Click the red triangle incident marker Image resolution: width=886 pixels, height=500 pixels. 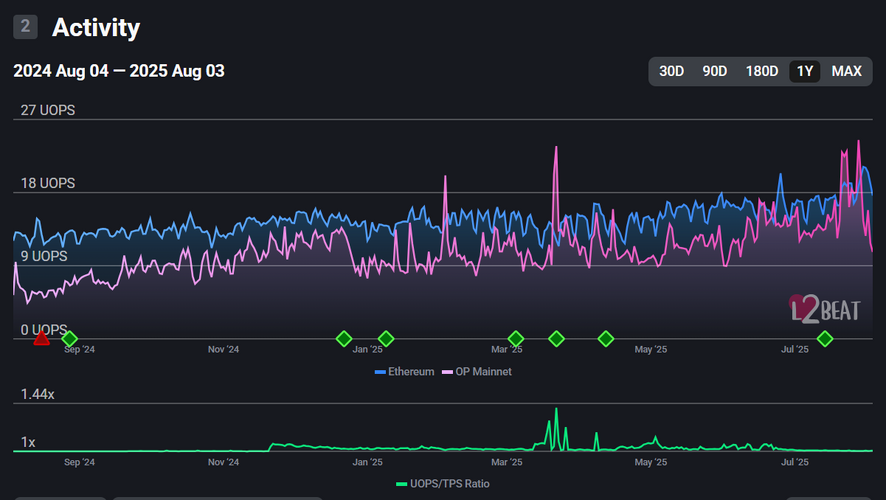[41, 339]
